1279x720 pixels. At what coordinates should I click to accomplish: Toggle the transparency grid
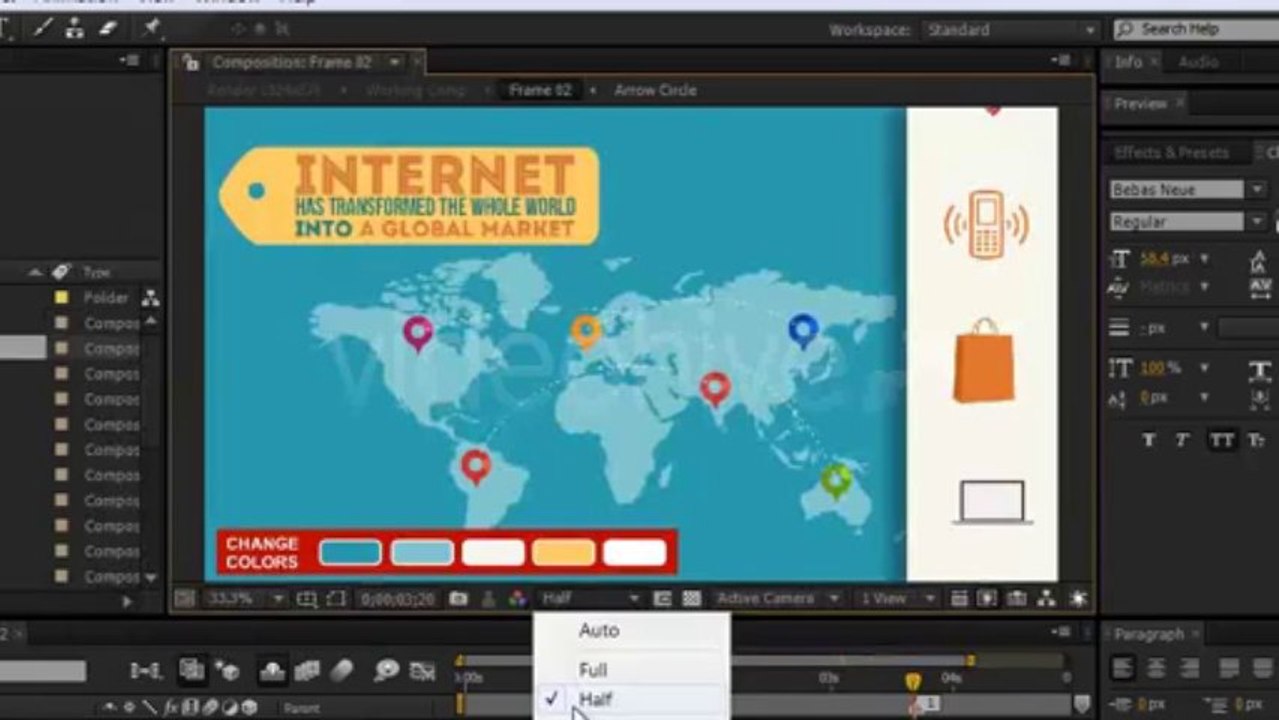(691, 599)
